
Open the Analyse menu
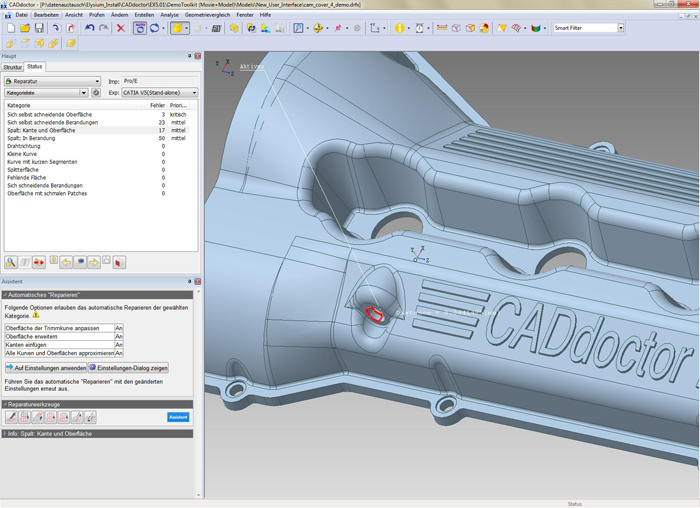coord(170,15)
